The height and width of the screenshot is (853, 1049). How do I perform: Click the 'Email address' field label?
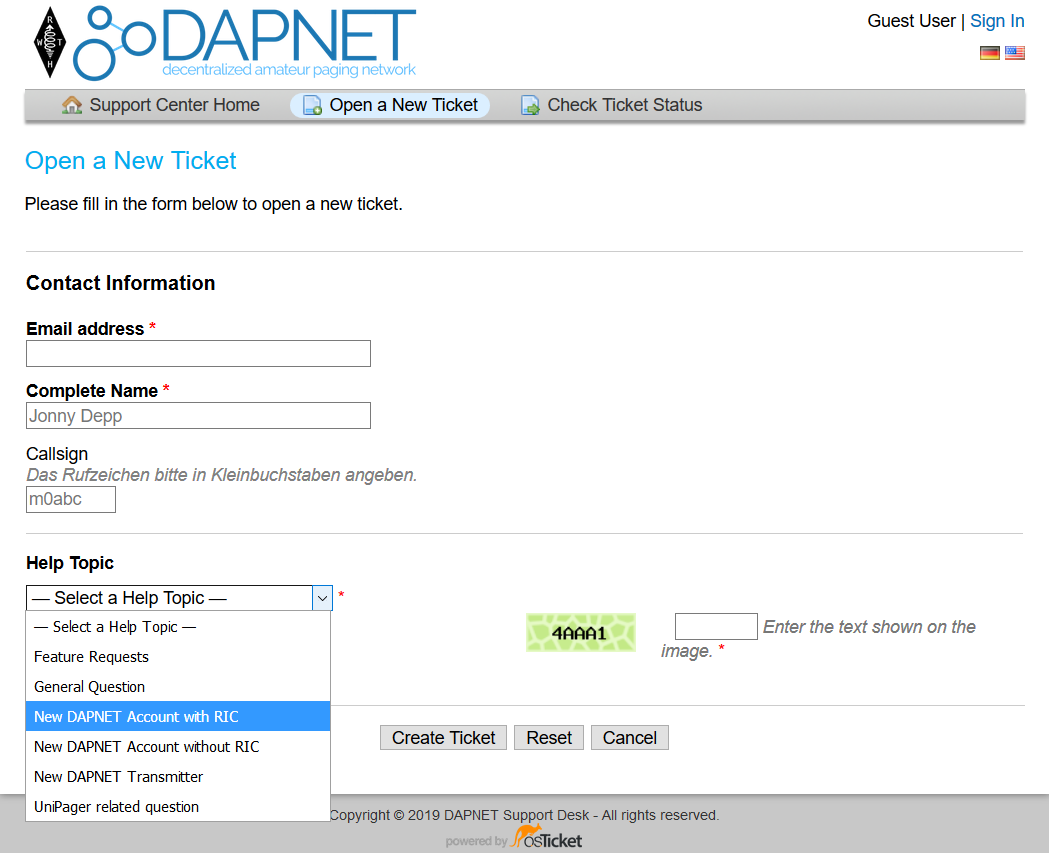pos(85,329)
